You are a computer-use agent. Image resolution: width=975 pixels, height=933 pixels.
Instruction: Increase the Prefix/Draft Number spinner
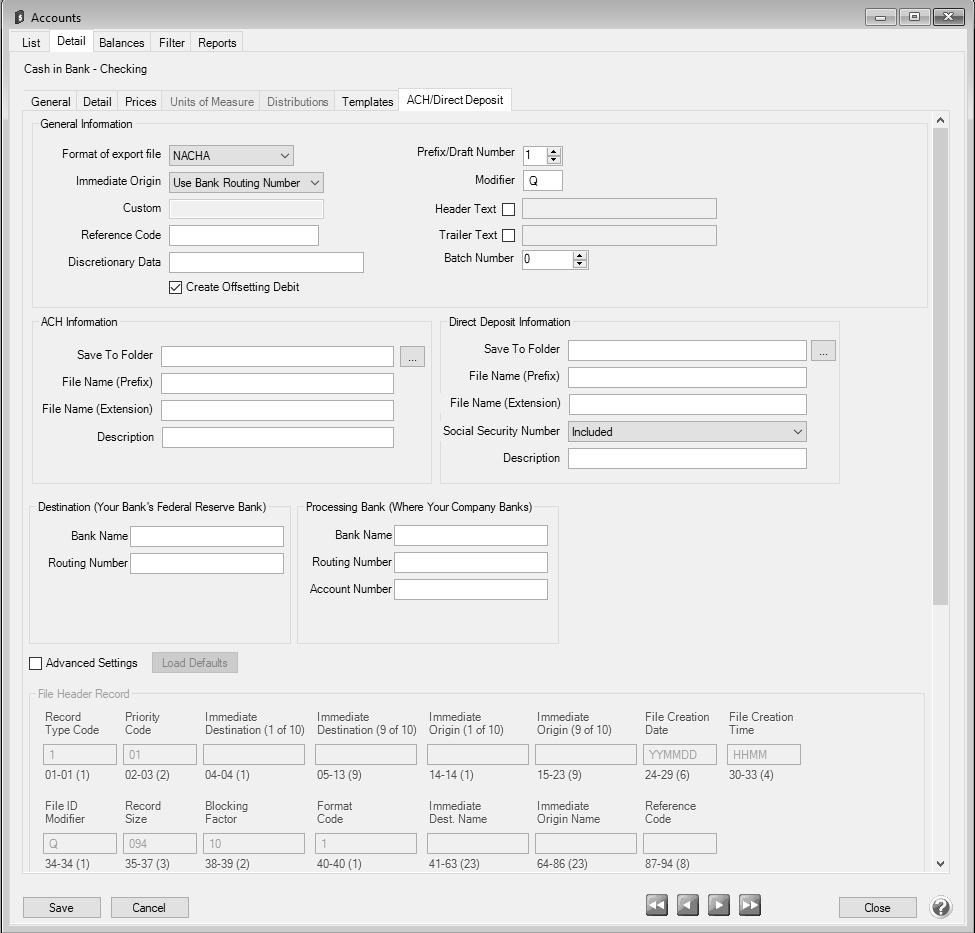(x=555, y=151)
